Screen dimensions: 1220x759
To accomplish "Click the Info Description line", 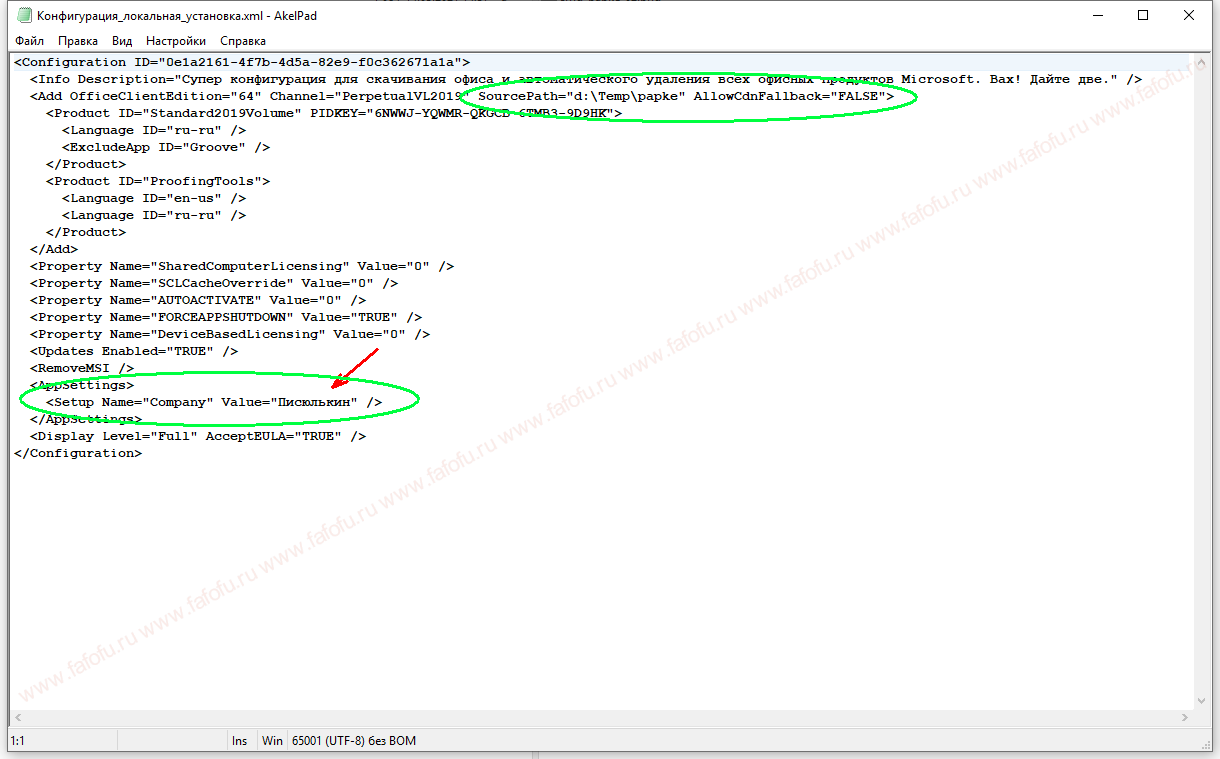I will pyautogui.click(x=586, y=79).
